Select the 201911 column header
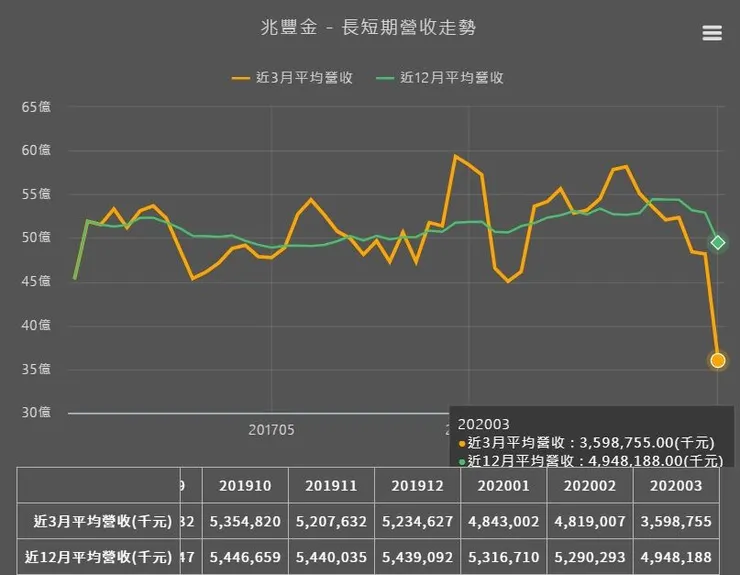Image resolution: width=740 pixels, height=575 pixels. pyautogui.click(x=331, y=485)
